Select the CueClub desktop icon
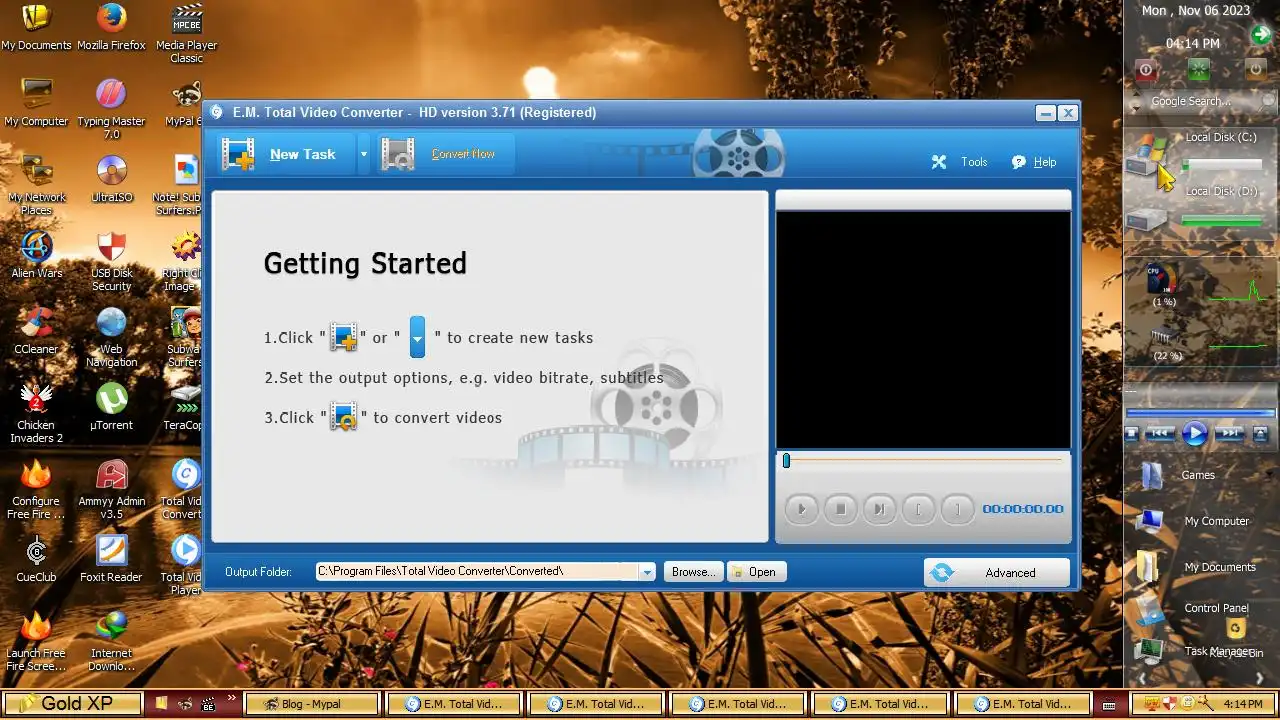The width and height of the screenshot is (1280, 720). click(36, 559)
